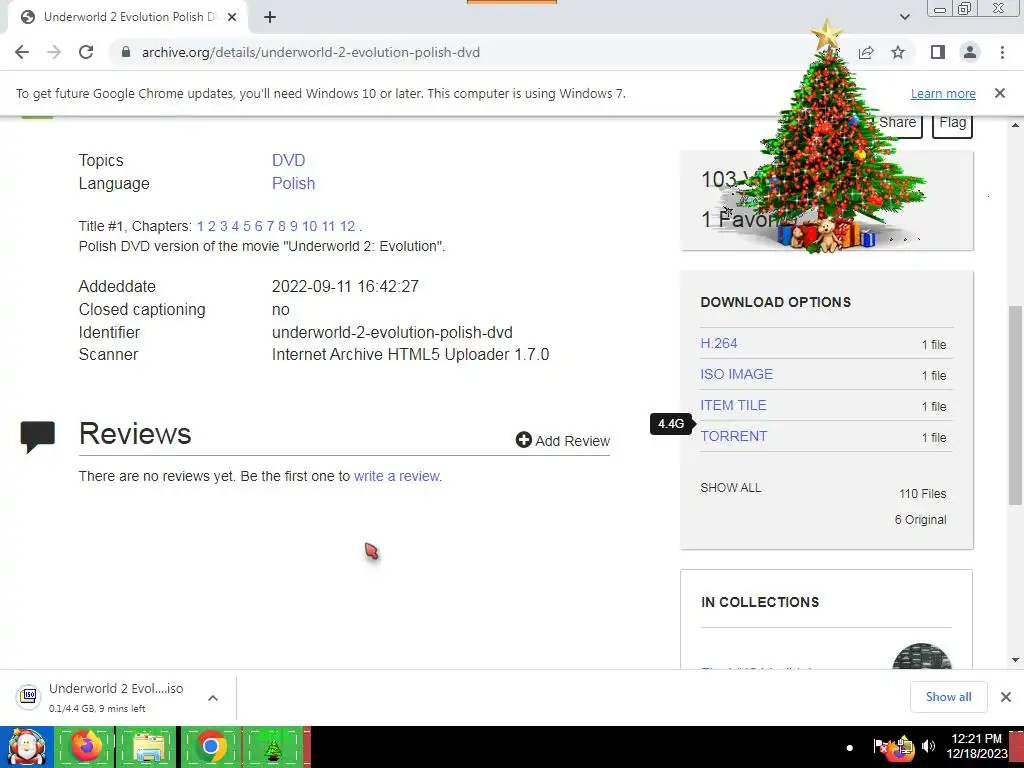Open the DVD topic link
The width and height of the screenshot is (1024, 768).
(x=288, y=161)
